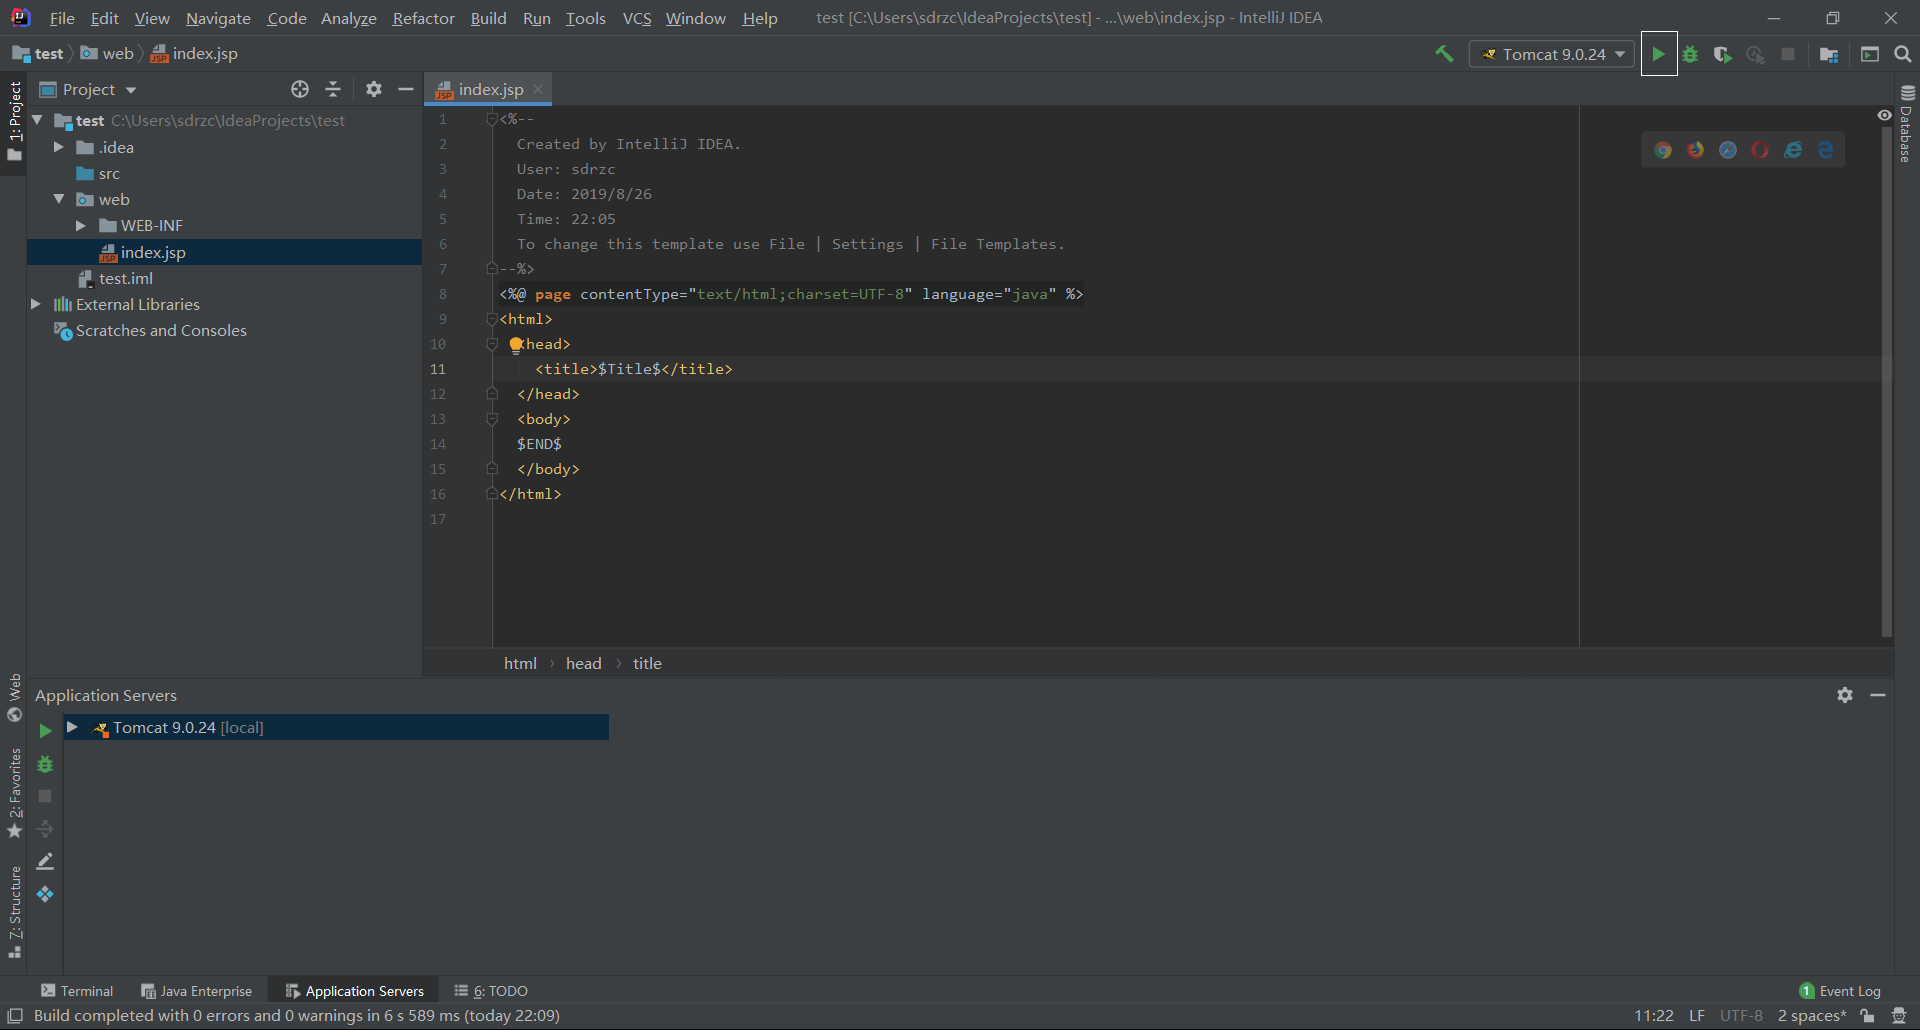Screen dimensions: 1920x1030
Task: Run Tomcat with the green play button
Action: (1658, 54)
